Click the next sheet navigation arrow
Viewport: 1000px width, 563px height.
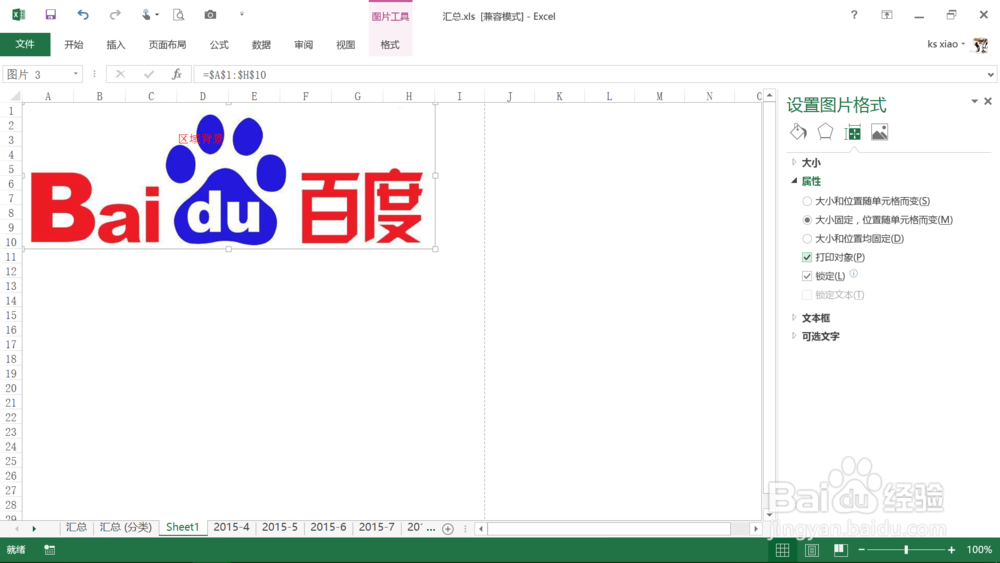(34, 529)
